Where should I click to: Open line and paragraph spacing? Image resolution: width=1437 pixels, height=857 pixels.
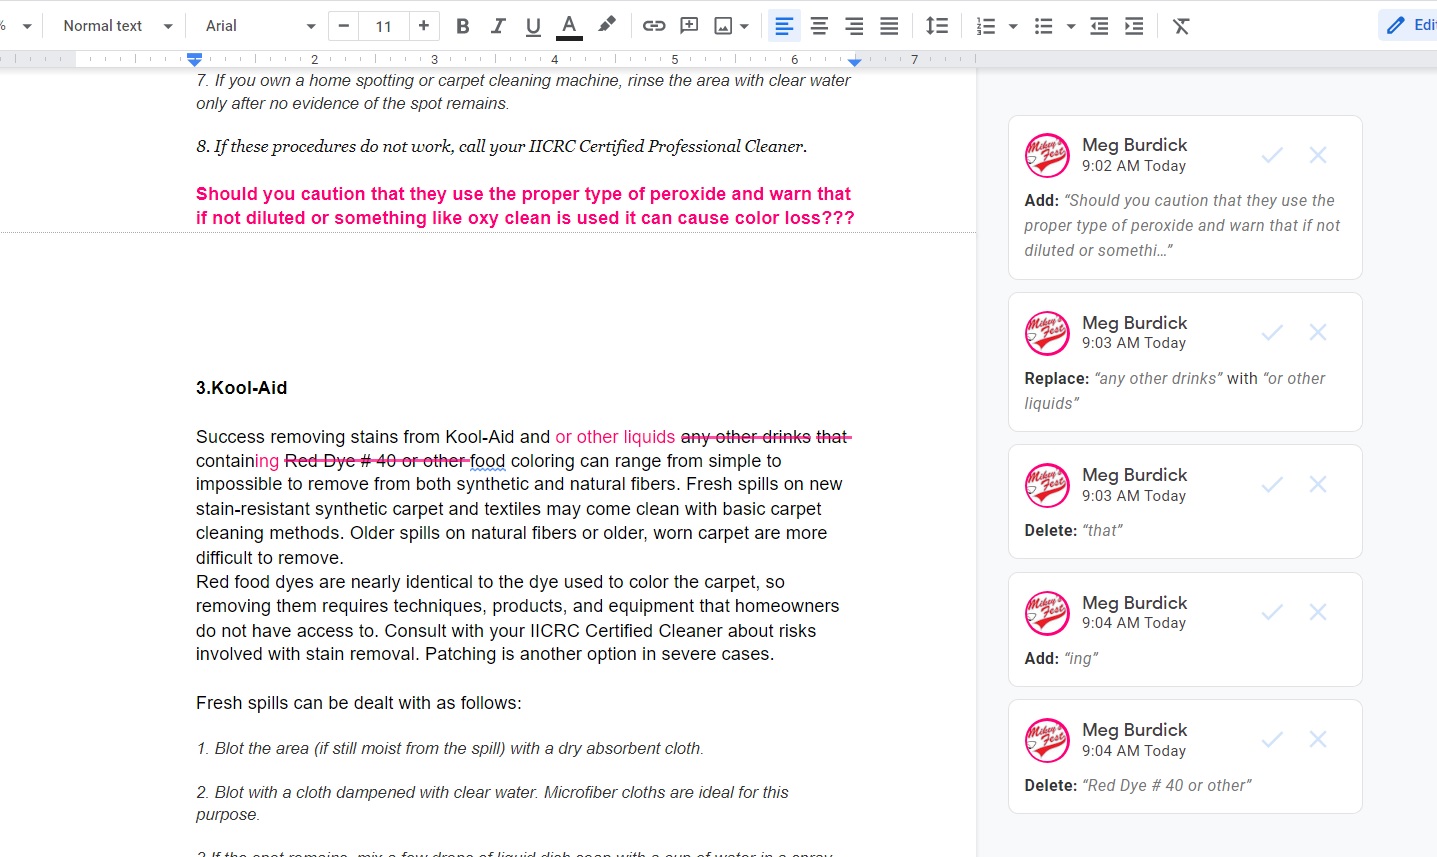[936, 26]
